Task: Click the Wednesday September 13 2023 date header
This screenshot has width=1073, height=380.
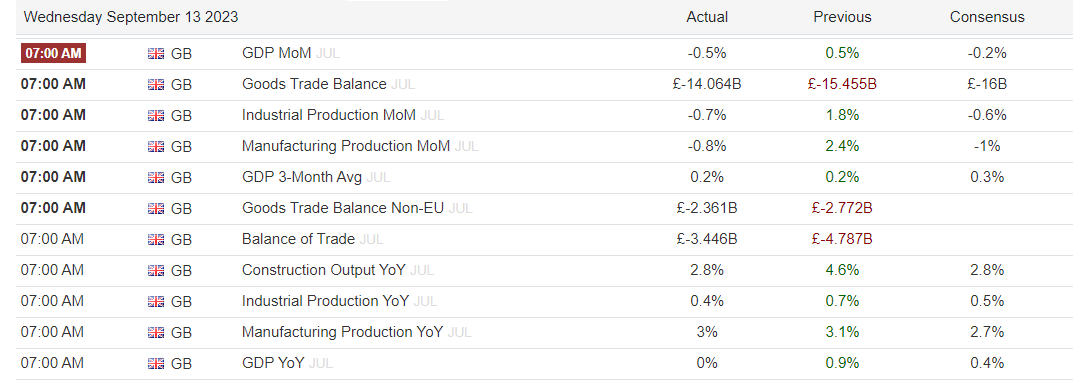Action: (131, 17)
